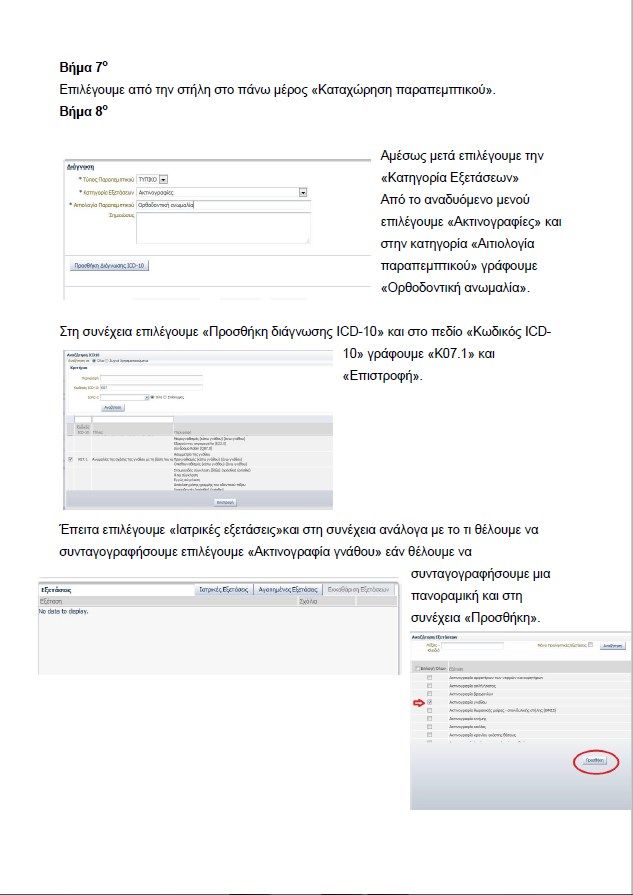The height and width of the screenshot is (895, 633).
Task: Choose the Επίσης radio button beside ICPC-2
Action: click(x=166, y=397)
